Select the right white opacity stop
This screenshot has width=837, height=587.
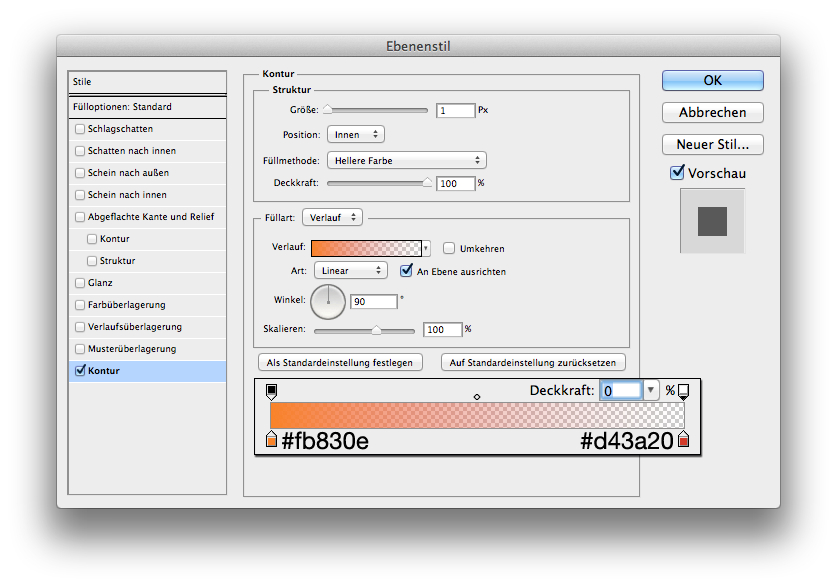click(683, 392)
